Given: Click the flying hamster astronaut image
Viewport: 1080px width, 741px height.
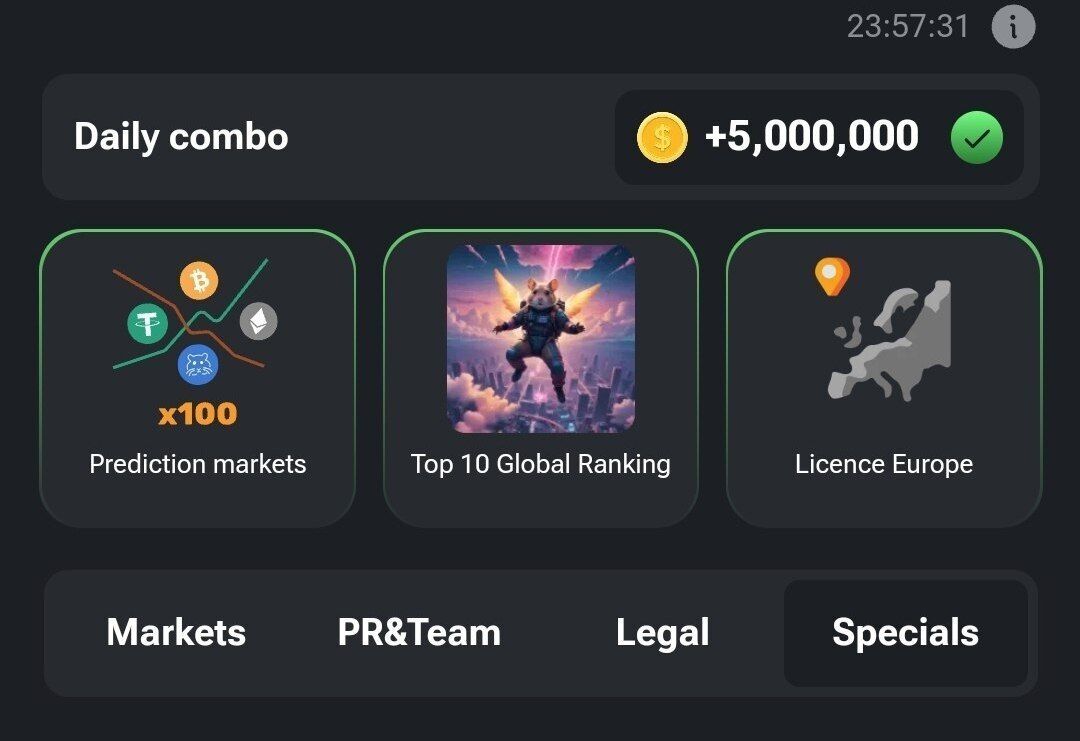Looking at the screenshot, I should point(540,338).
